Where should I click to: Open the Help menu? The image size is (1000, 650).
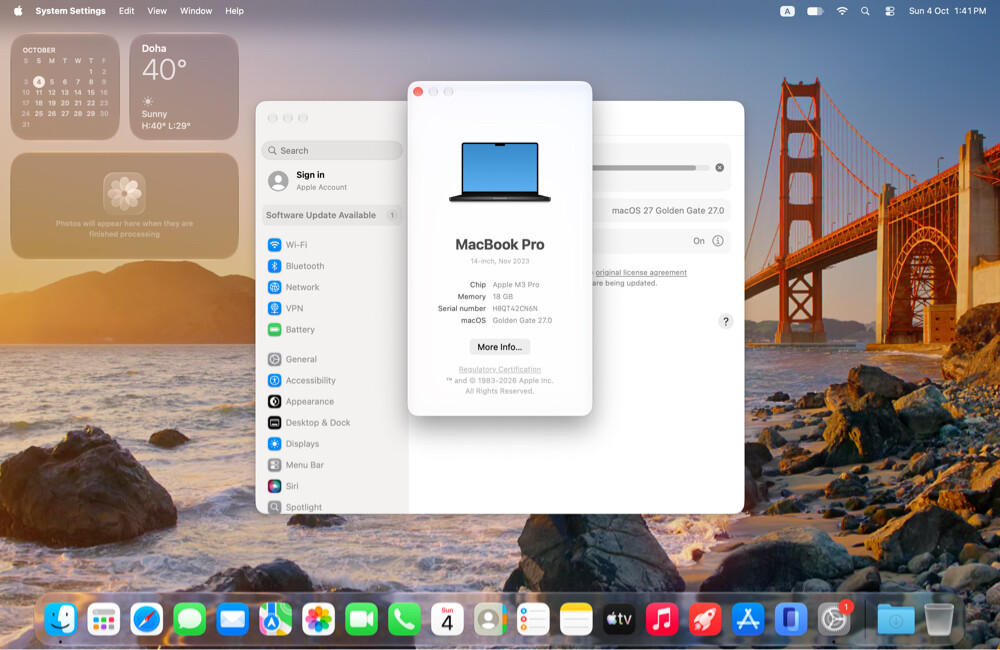tap(234, 11)
